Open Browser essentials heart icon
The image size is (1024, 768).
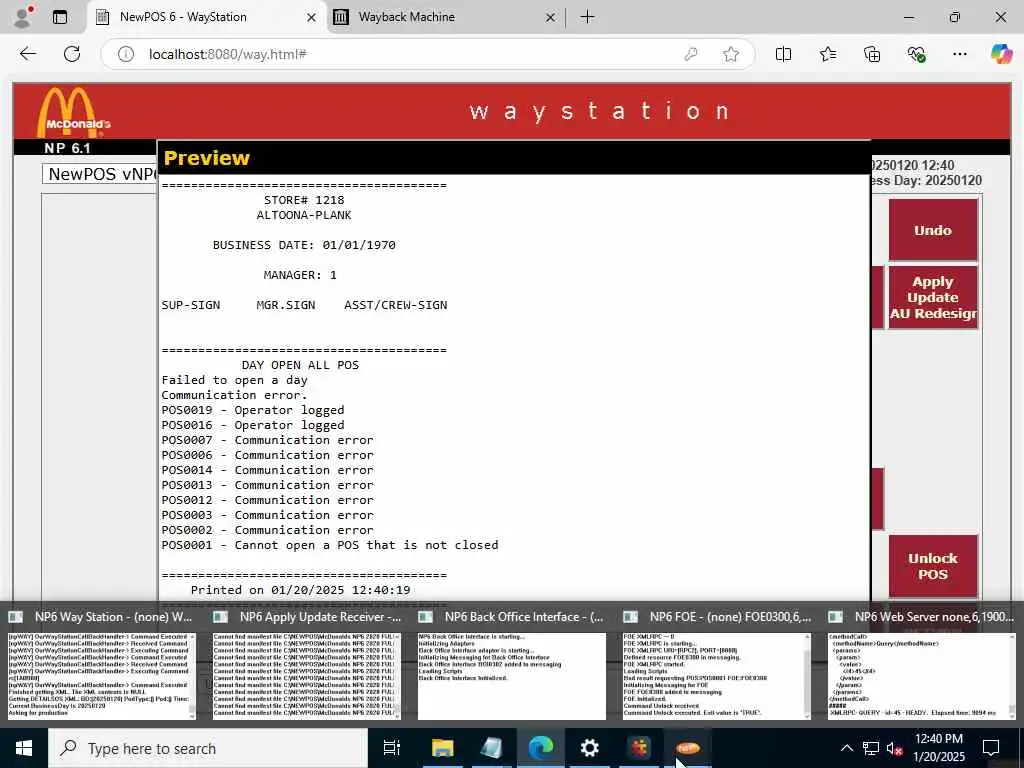(x=916, y=54)
